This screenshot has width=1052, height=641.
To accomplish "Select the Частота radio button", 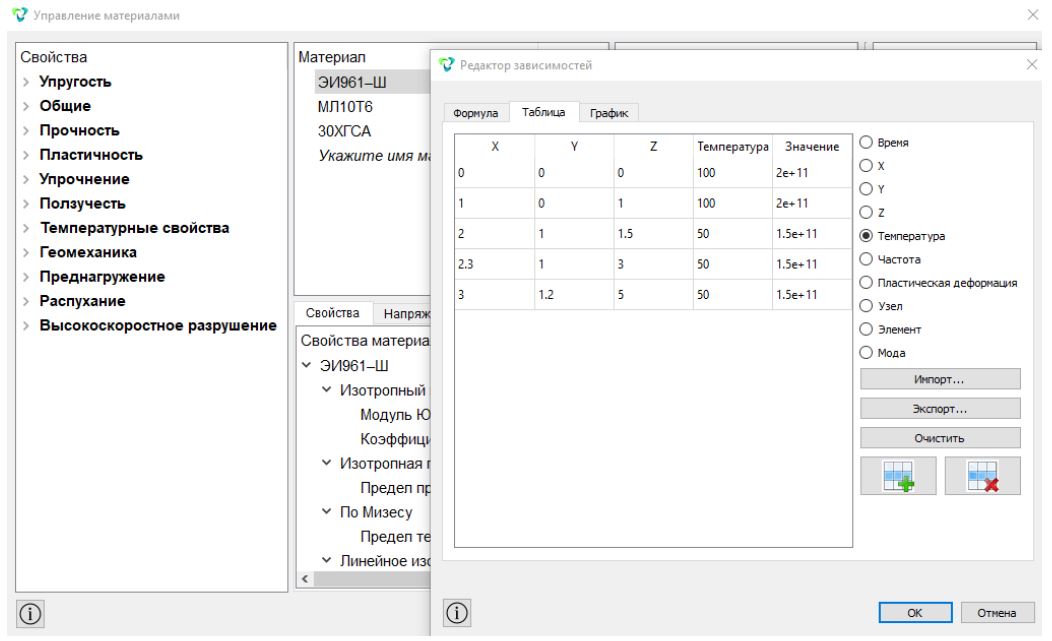I will tap(866, 259).
